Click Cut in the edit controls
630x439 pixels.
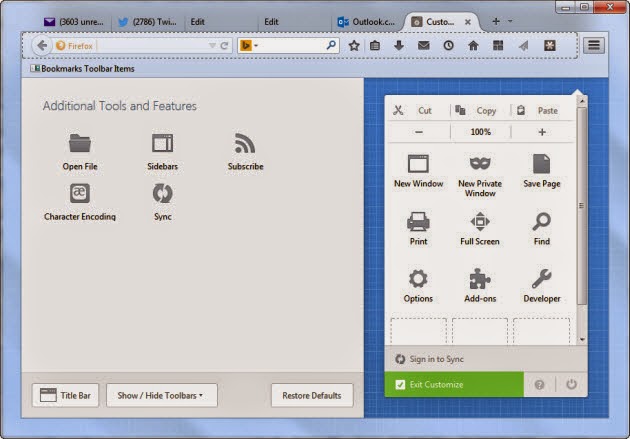[x=419, y=110]
